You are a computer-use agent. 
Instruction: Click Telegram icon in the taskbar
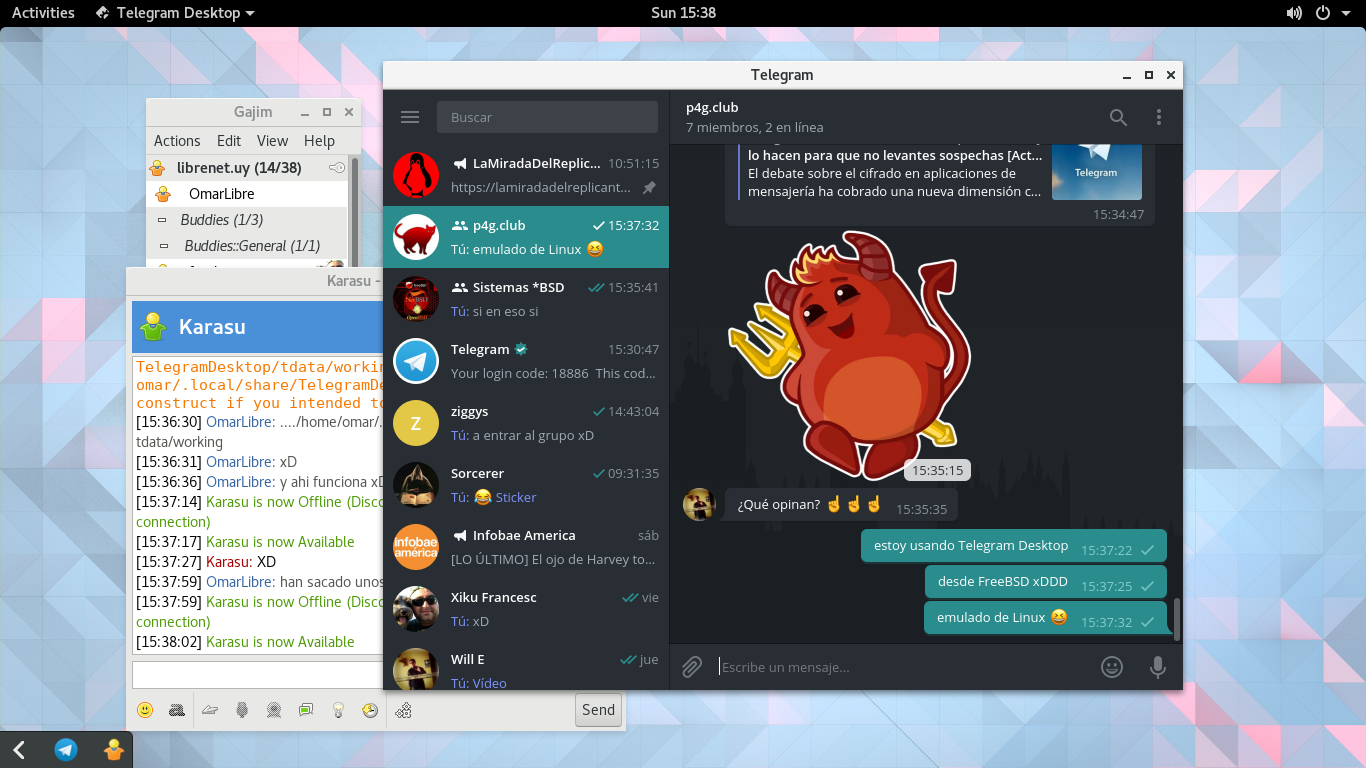click(66, 749)
